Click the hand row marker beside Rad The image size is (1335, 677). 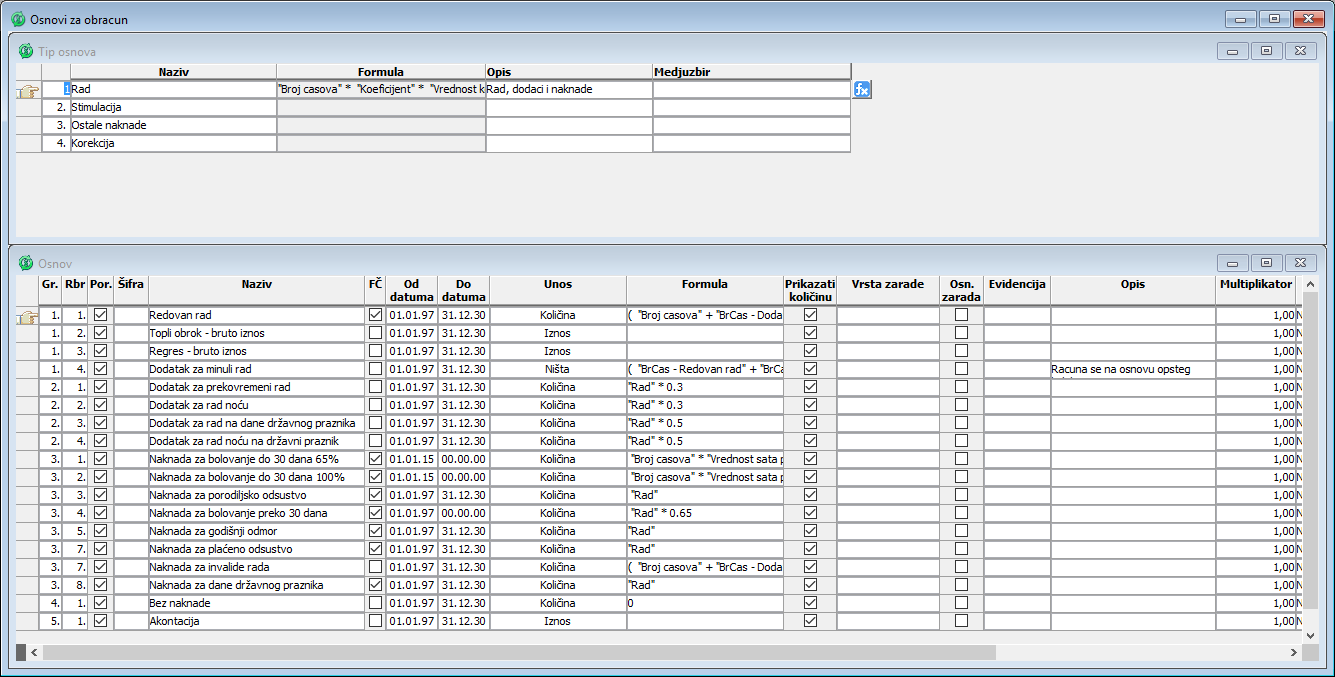point(28,91)
